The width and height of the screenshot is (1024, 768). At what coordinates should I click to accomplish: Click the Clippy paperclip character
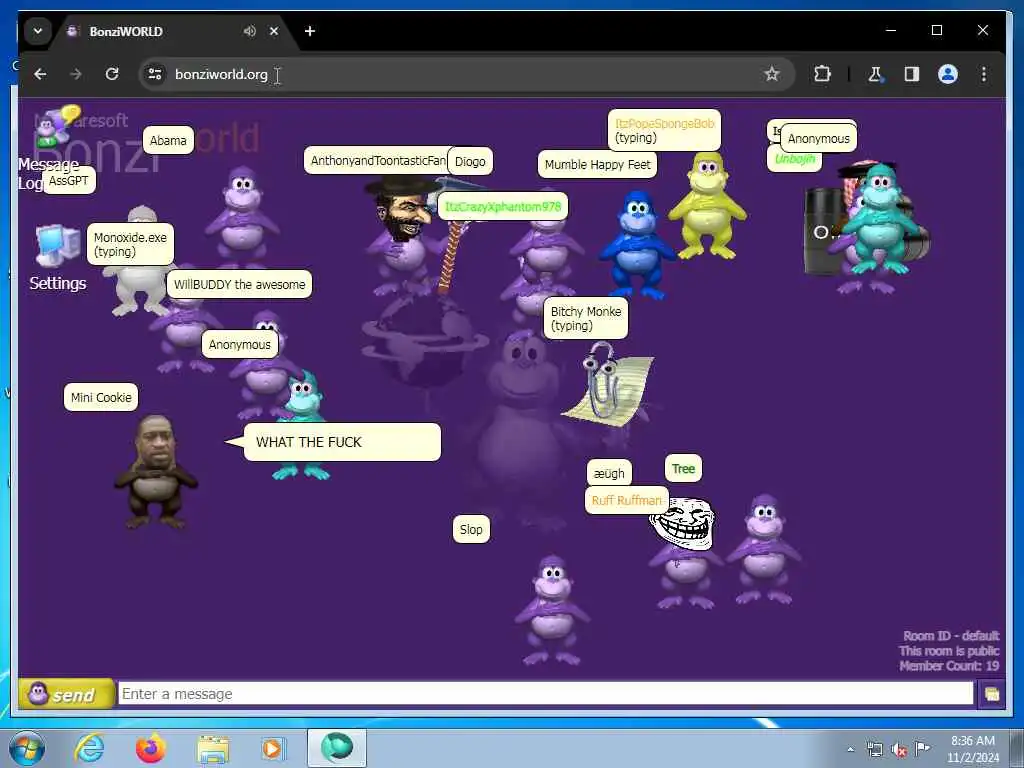click(x=609, y=384)
